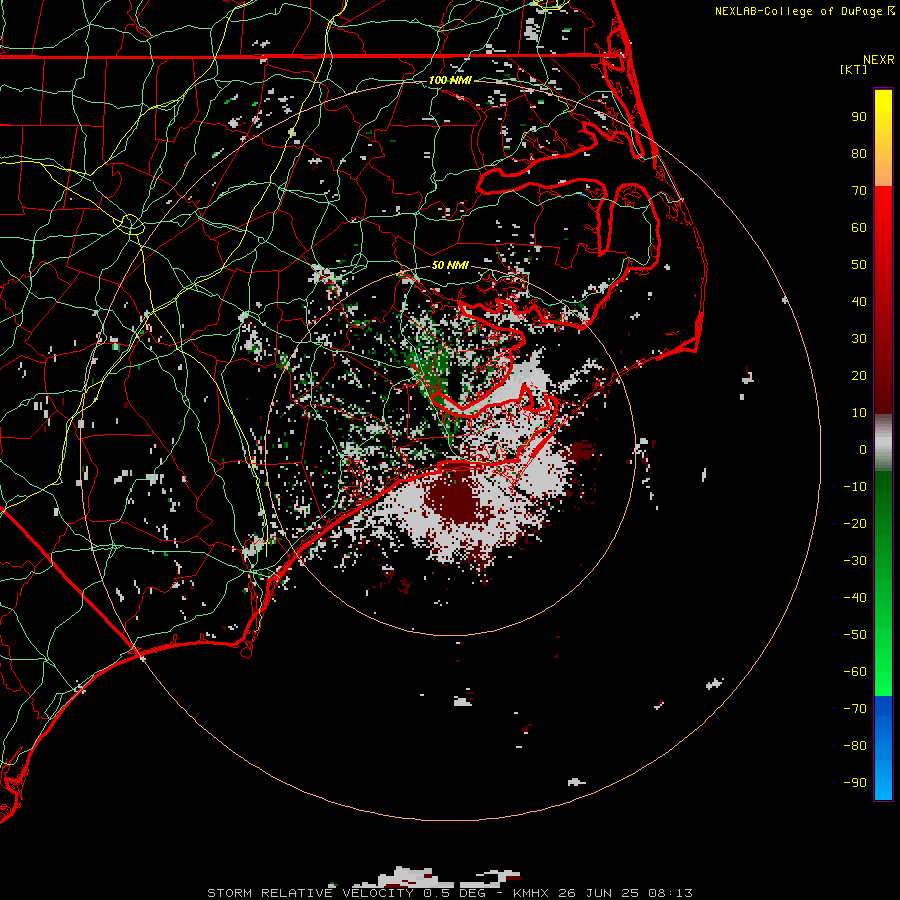The height and width of the screenshot is (900, 900).
Task: Click STORM RELATIVE VELOCITY 0.5 DEG caption
Action: coord(346,893)
